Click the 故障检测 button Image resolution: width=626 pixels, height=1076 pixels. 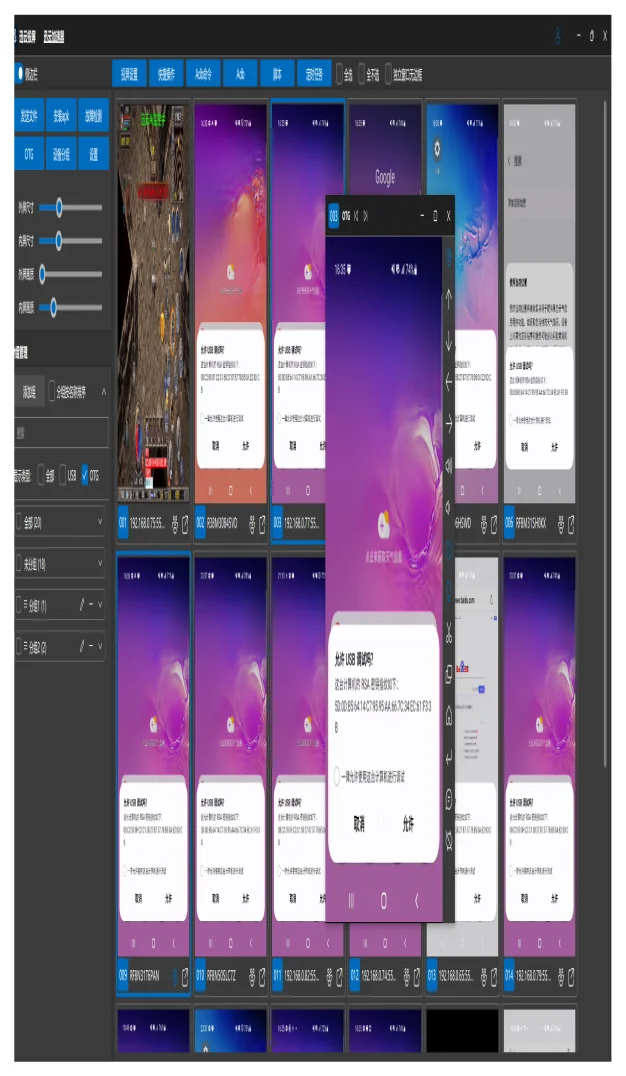pyautogui.click(x=93, y=115)
